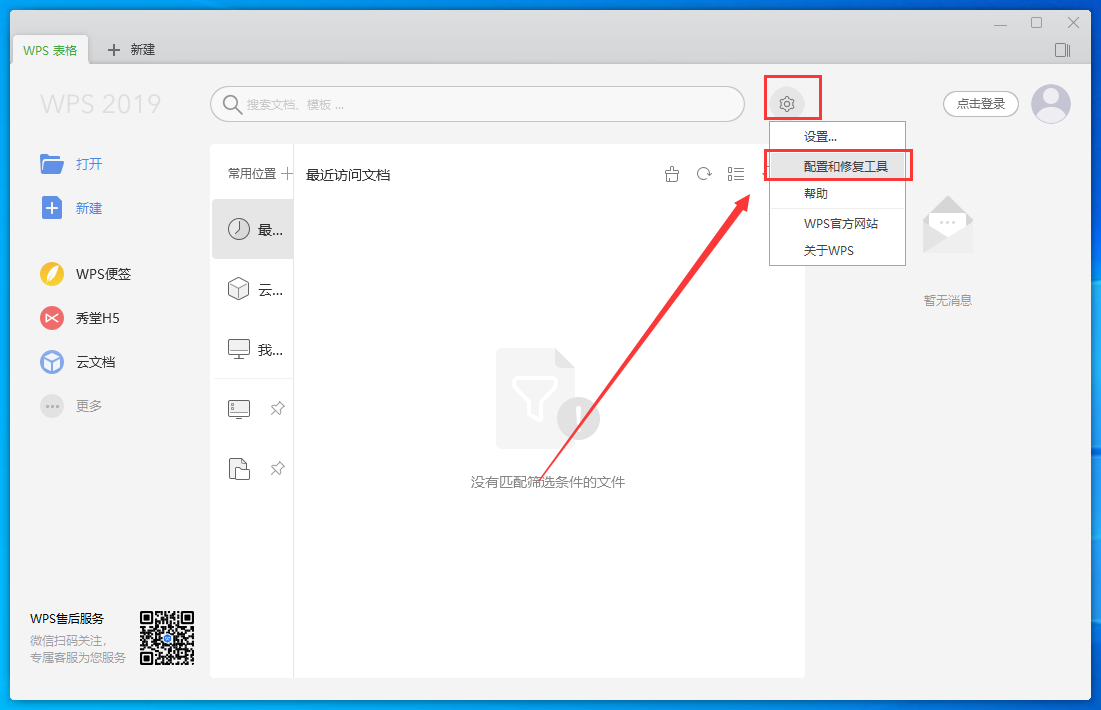1101x710 pixels.
Task: Expand 更多 apps in sidebar
Action: (71, 406)
